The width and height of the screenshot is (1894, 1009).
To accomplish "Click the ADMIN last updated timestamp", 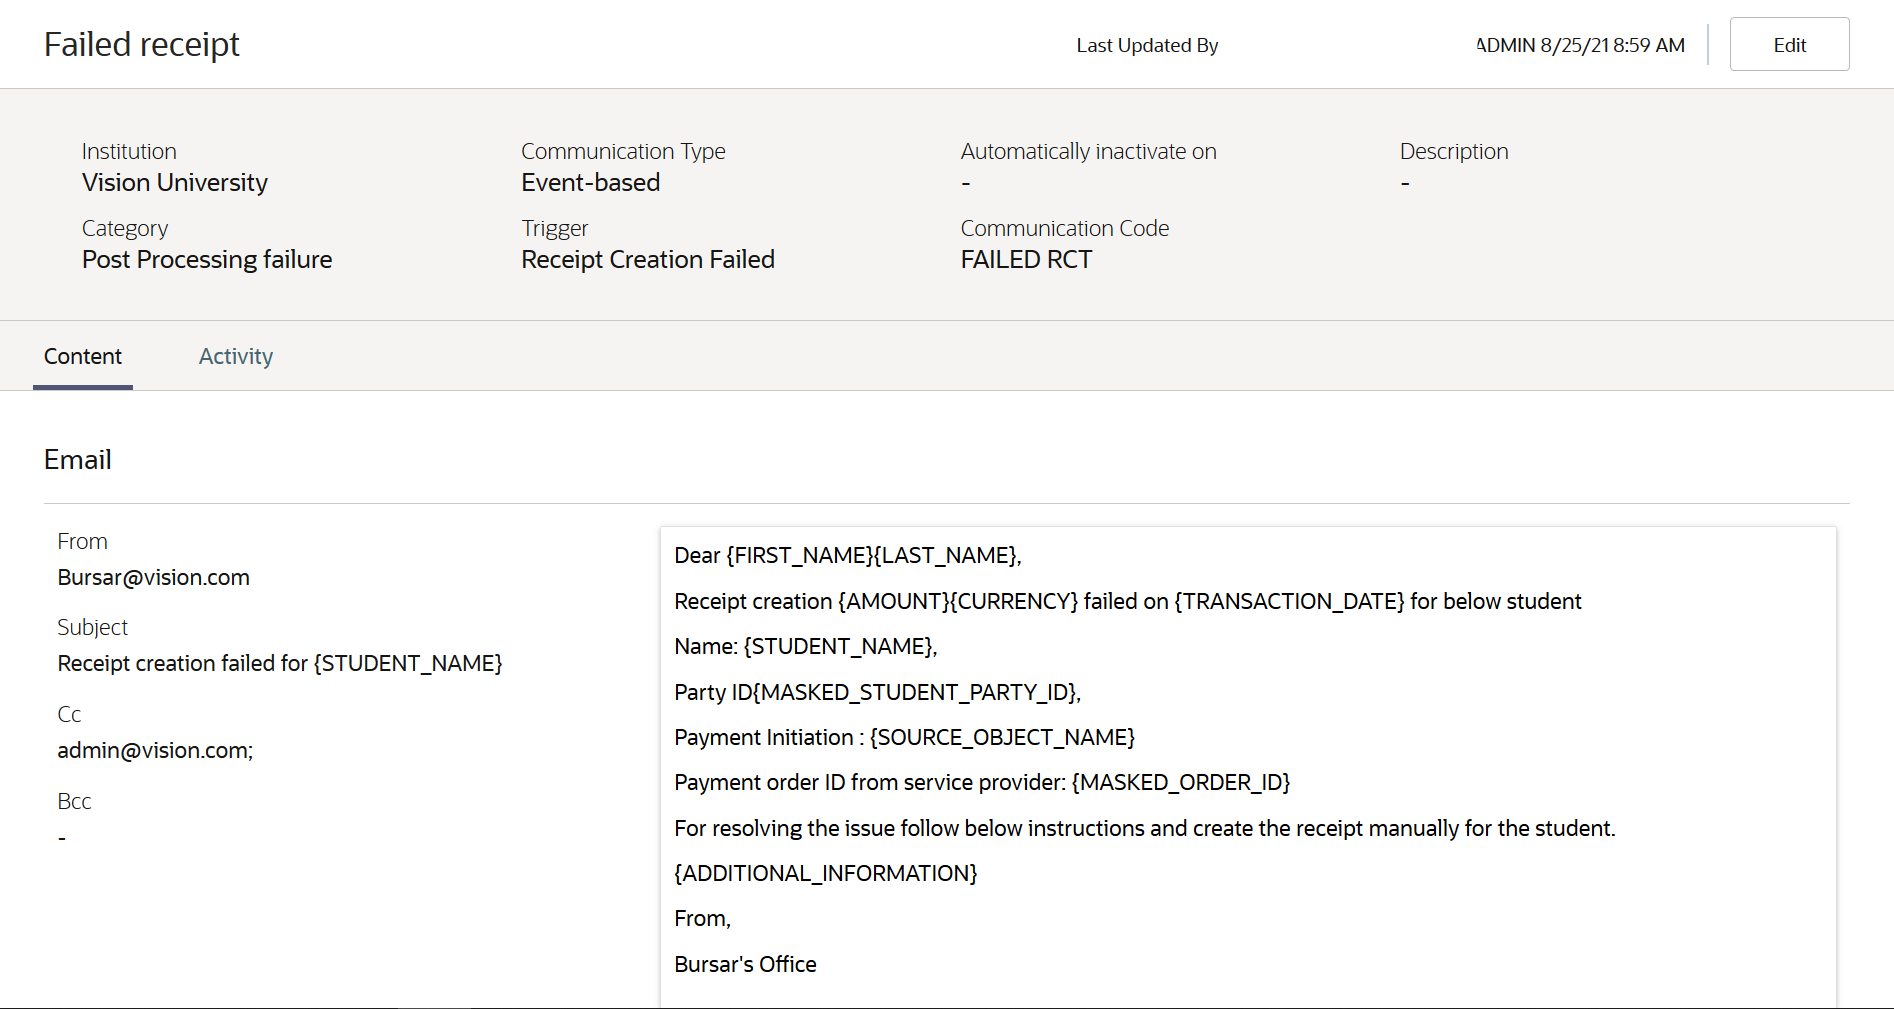I will pos(1581,46).
